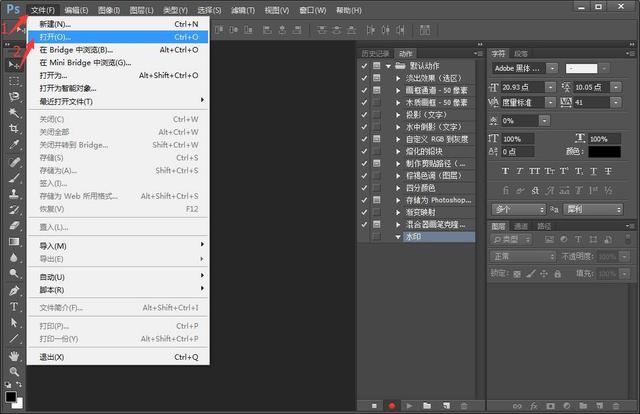Open the Adobe 黑体 font family dropdown
This screenshot has width=640, height=414.
(553, 69)
